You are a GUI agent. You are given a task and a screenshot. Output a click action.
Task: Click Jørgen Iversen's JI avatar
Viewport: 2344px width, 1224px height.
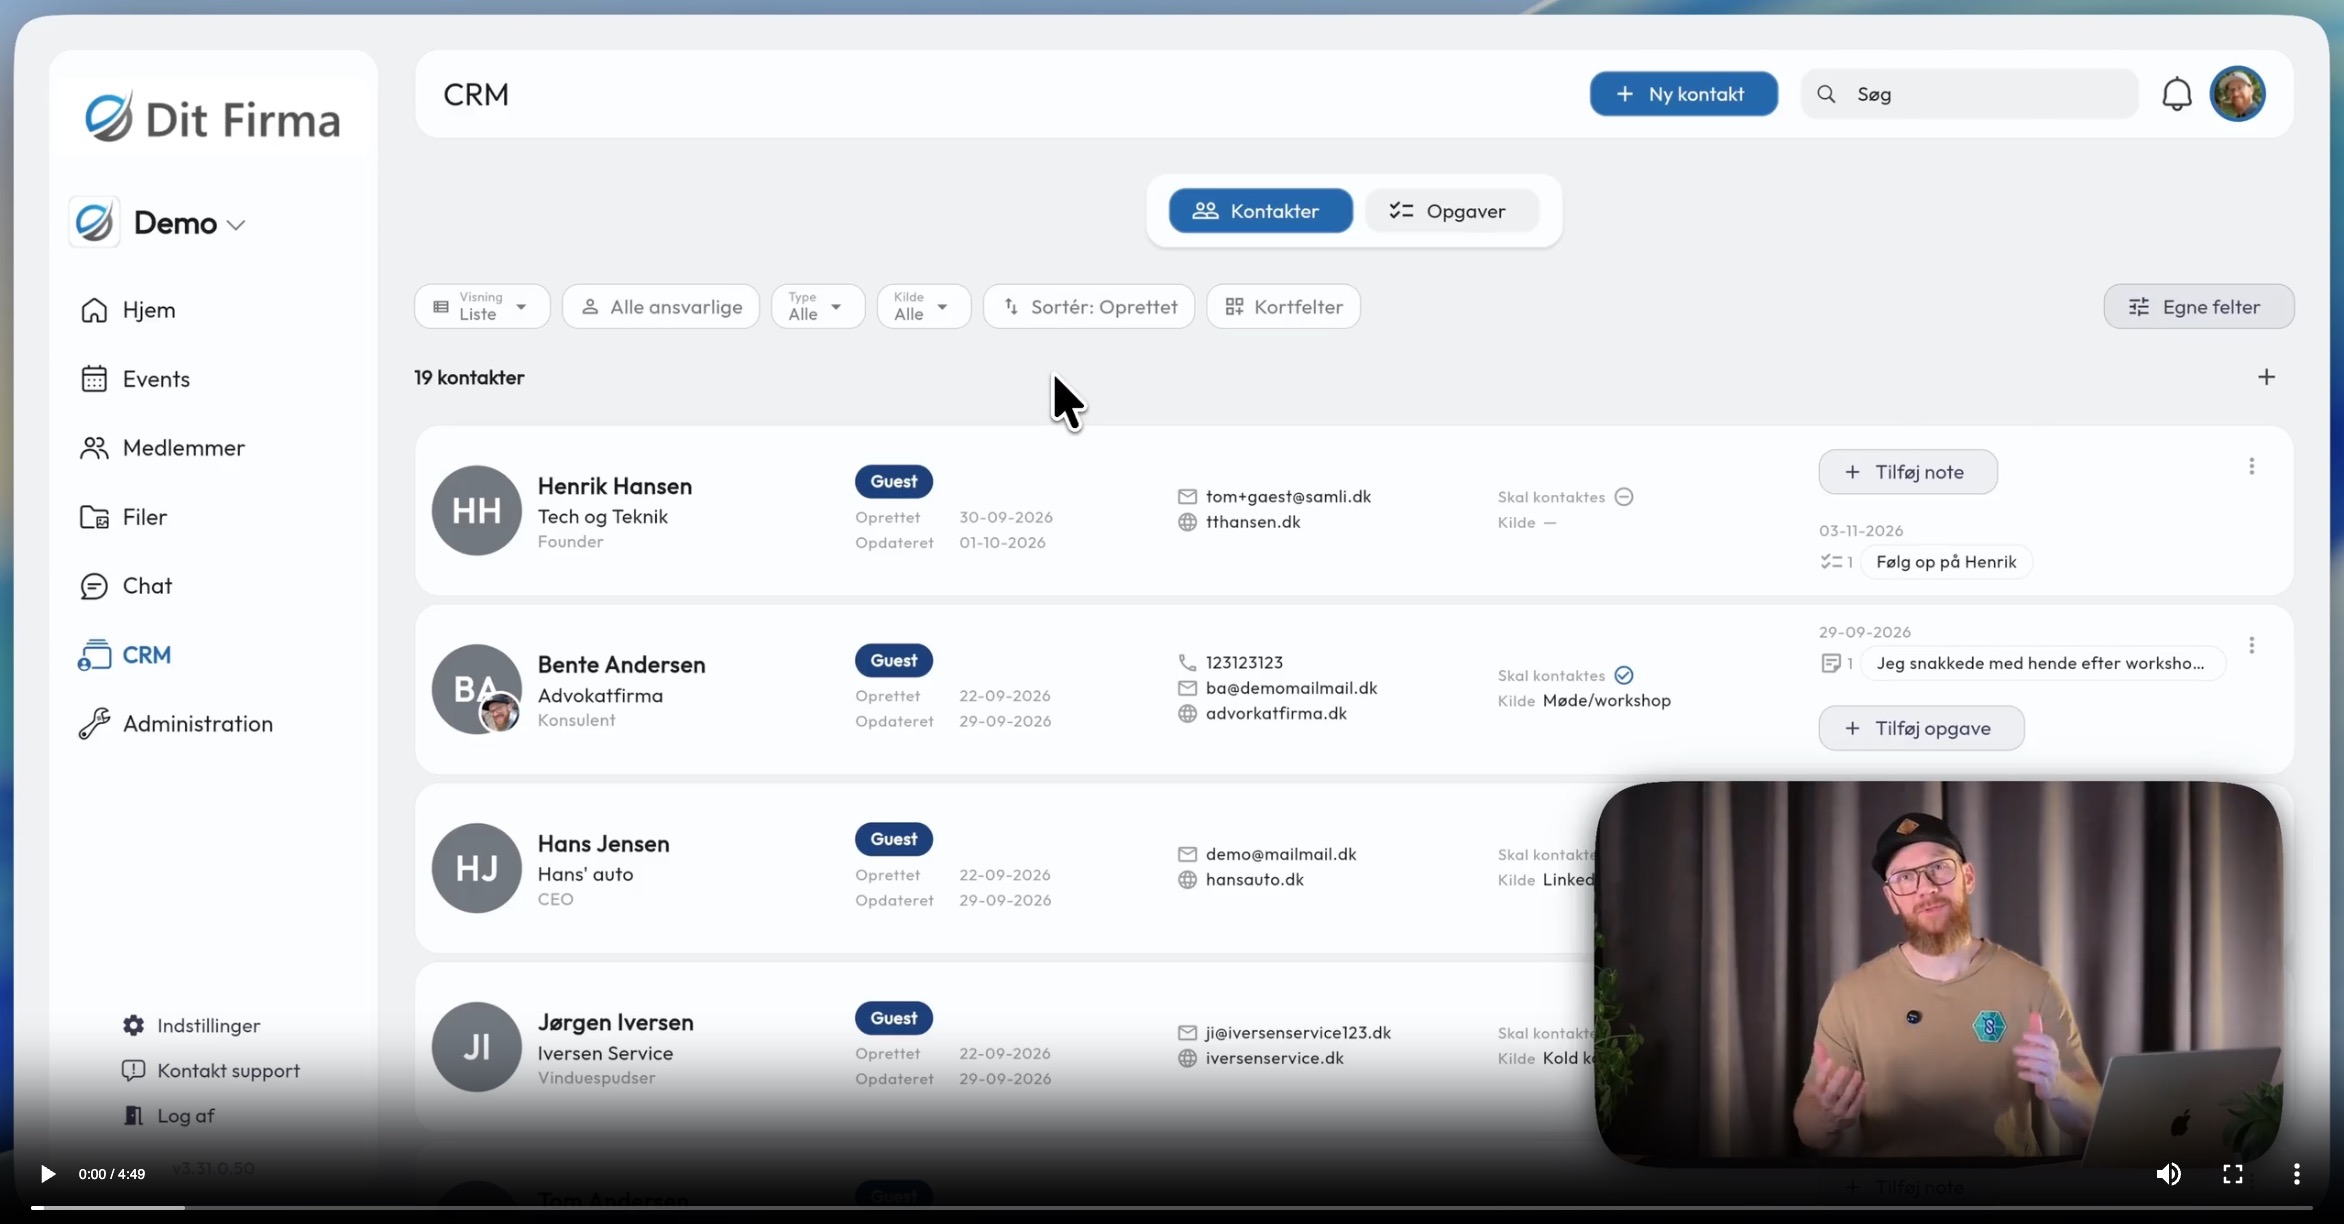click(x=476, y=1047)
